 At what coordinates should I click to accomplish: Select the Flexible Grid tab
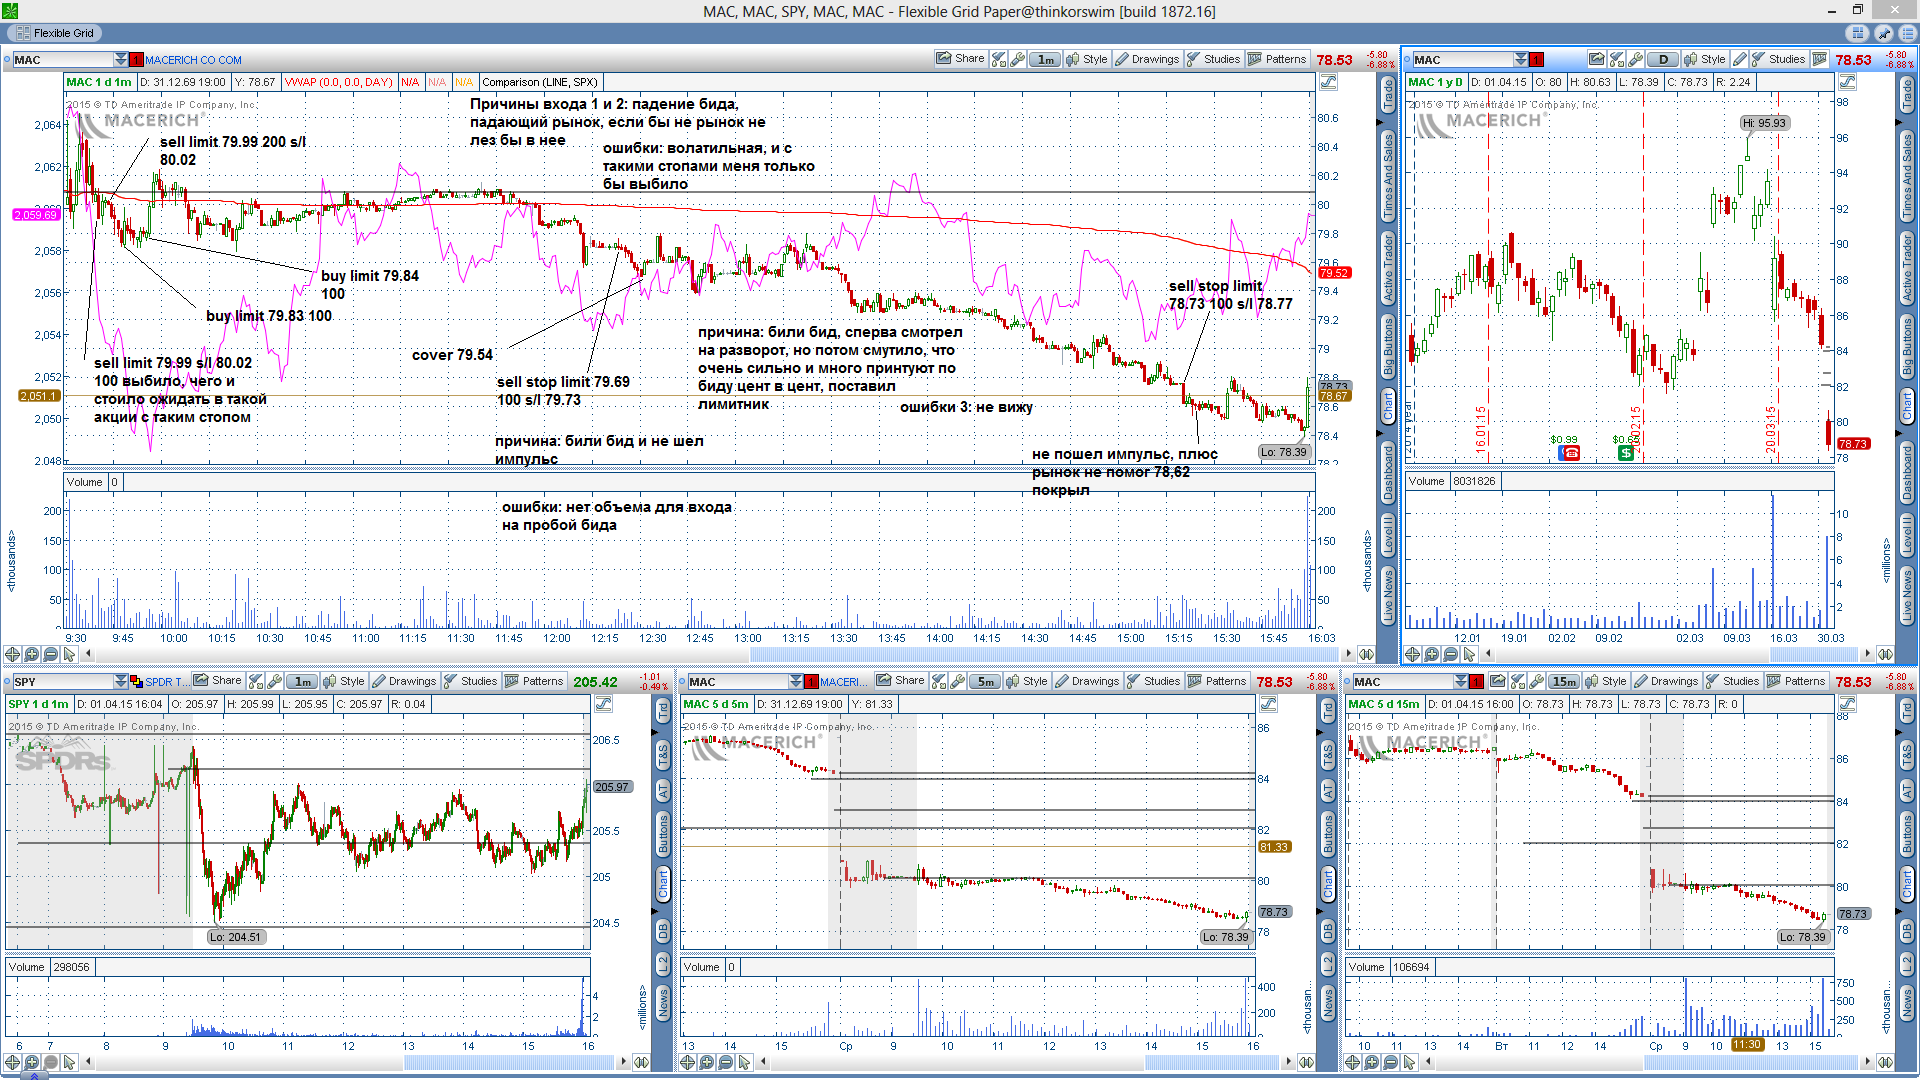(x=54, y=33)
